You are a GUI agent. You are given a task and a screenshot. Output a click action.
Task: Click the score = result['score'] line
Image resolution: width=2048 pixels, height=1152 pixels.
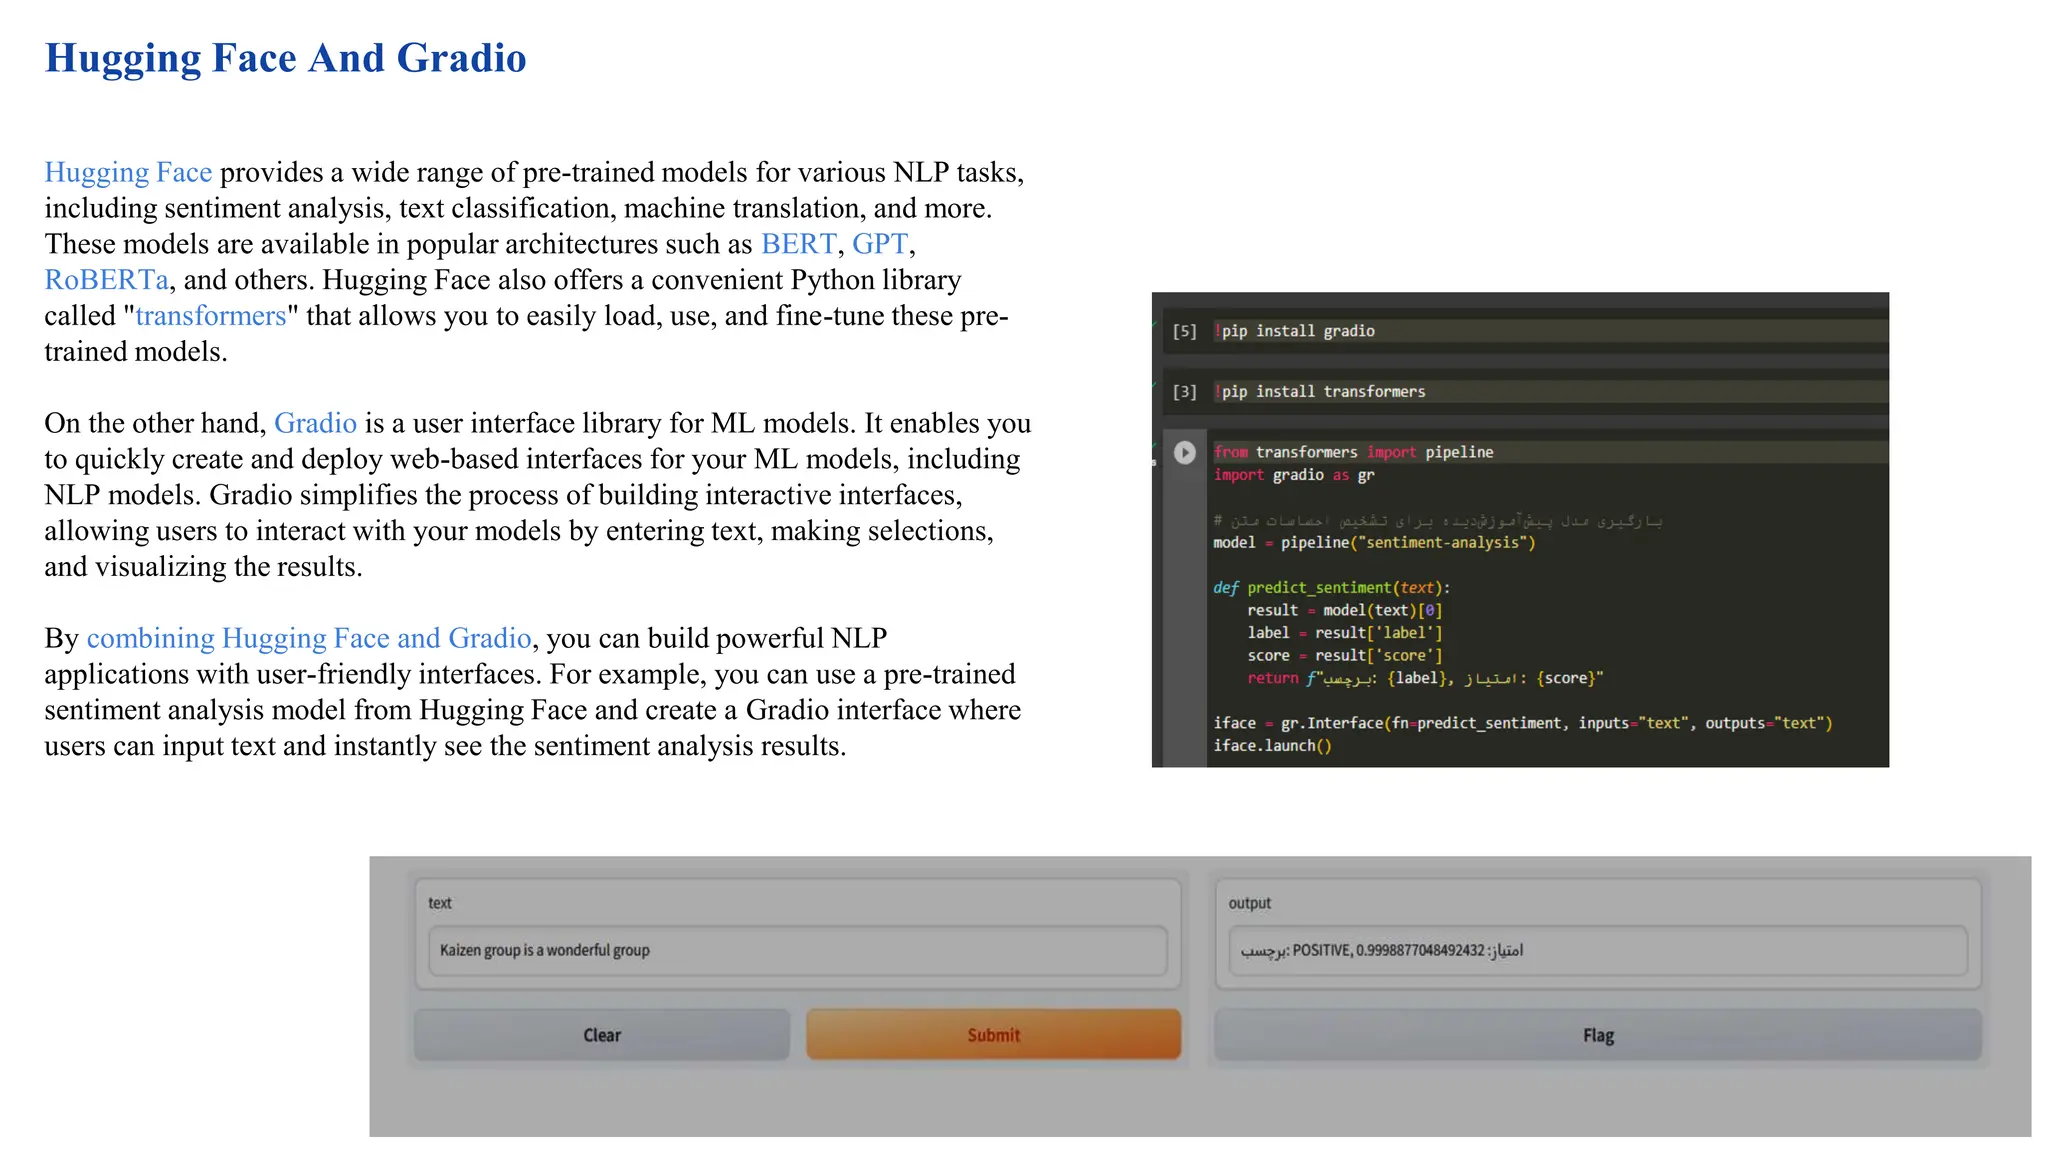1345,656
